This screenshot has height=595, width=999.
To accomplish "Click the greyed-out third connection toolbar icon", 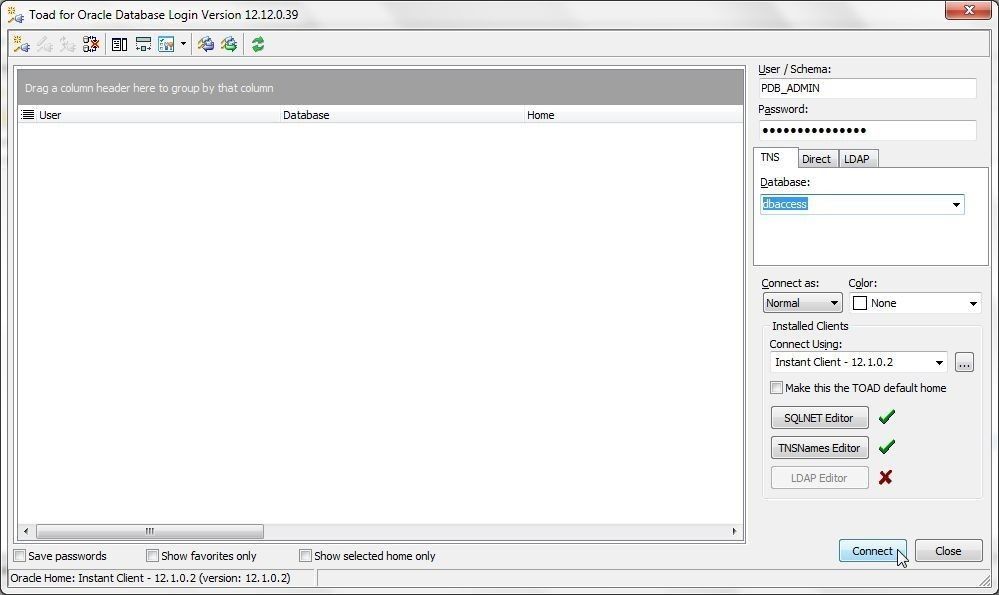I will 68,44.
